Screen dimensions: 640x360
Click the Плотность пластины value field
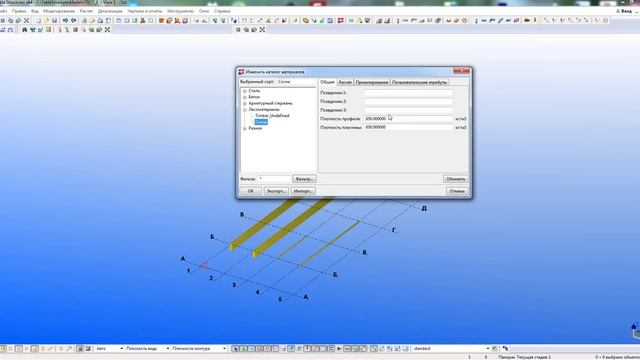pos(409,127)
